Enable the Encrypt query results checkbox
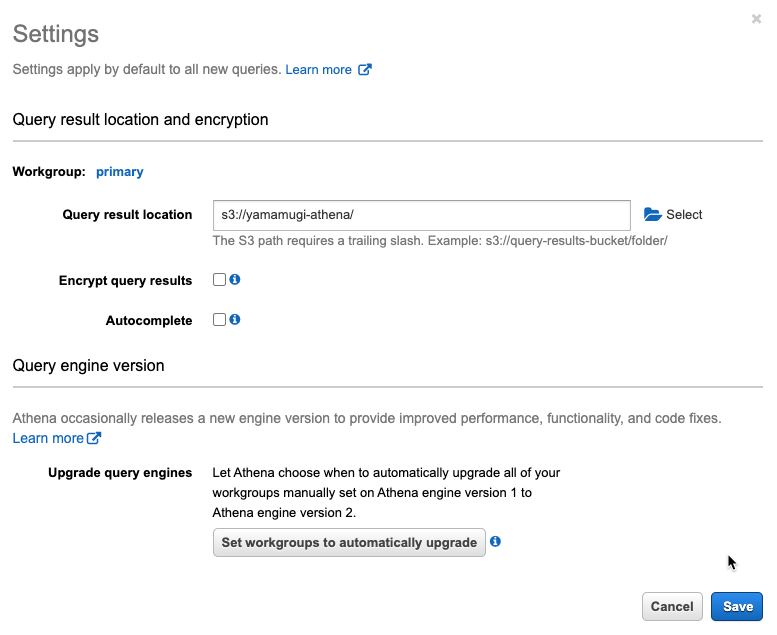Viewport: 777px width, 635px height. [x=220, y=280]
